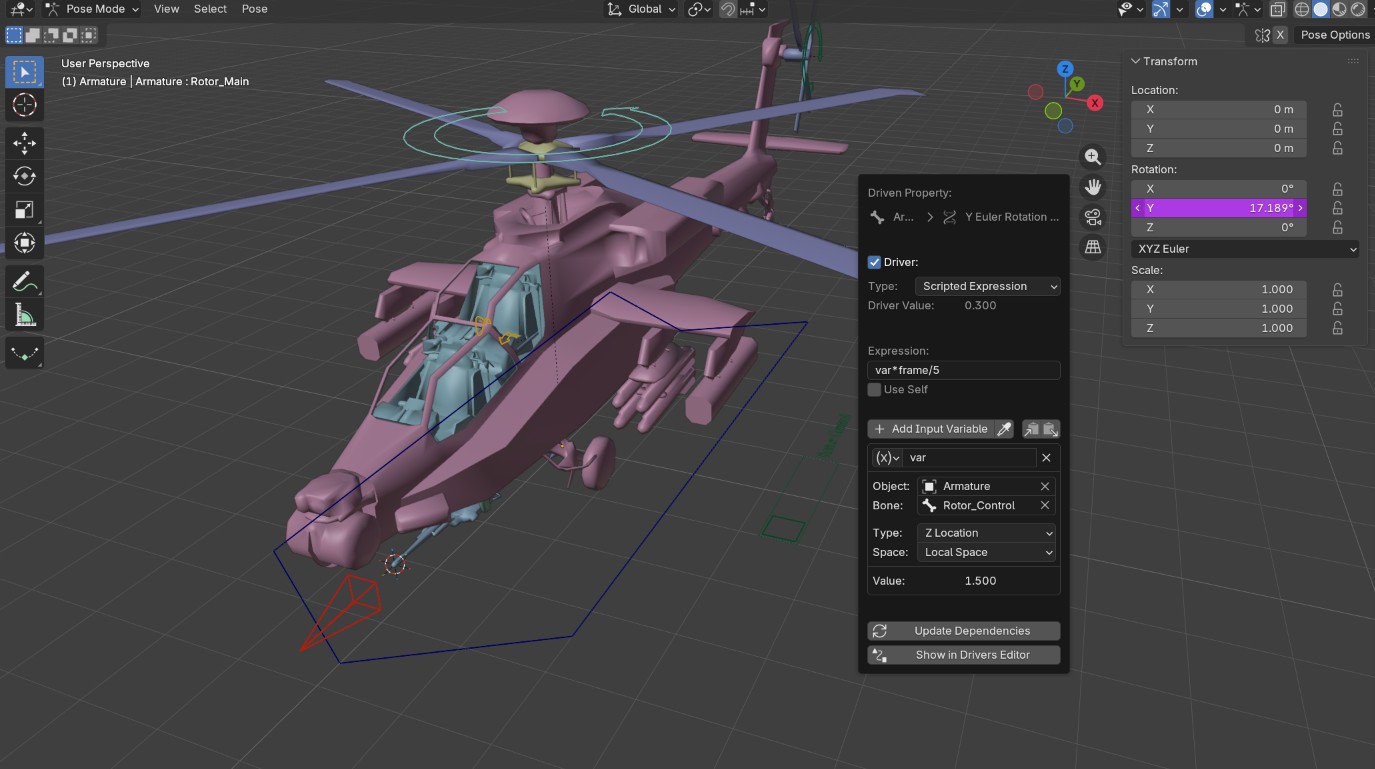Click Rotation Y value 17.189° field
This screenshot has width=1375, height=769.
point(1219,208)
